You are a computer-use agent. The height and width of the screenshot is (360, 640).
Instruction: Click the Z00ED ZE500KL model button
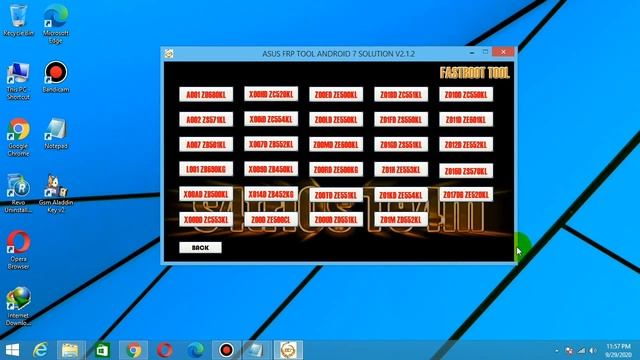336,95
